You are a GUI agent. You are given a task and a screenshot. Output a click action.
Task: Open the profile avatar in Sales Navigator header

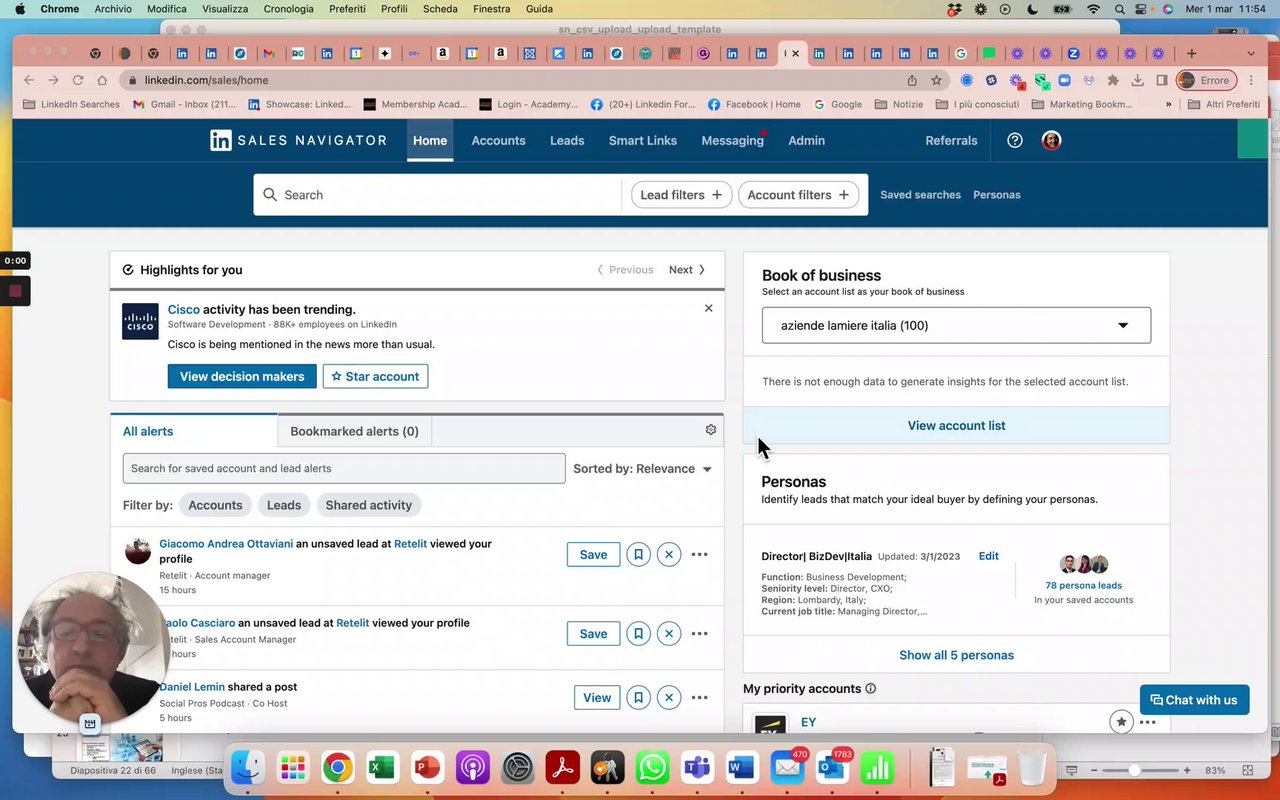click(1051, 140)
